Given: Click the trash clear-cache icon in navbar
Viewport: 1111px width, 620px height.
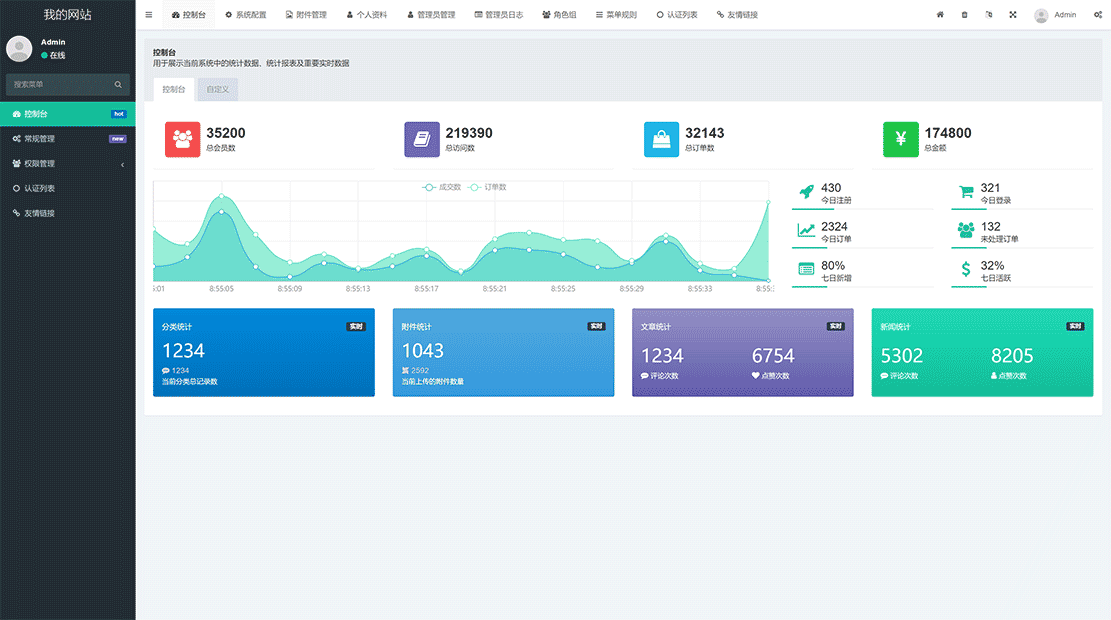Looking at the screenshot, I should tap(963, 14).
